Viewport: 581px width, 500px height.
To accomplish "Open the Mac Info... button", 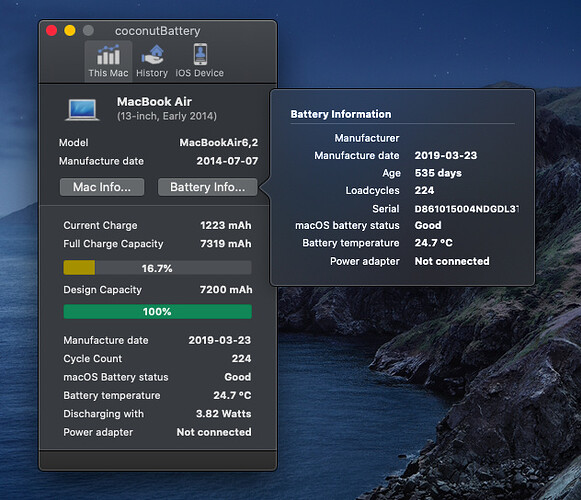I will point(102,187).
